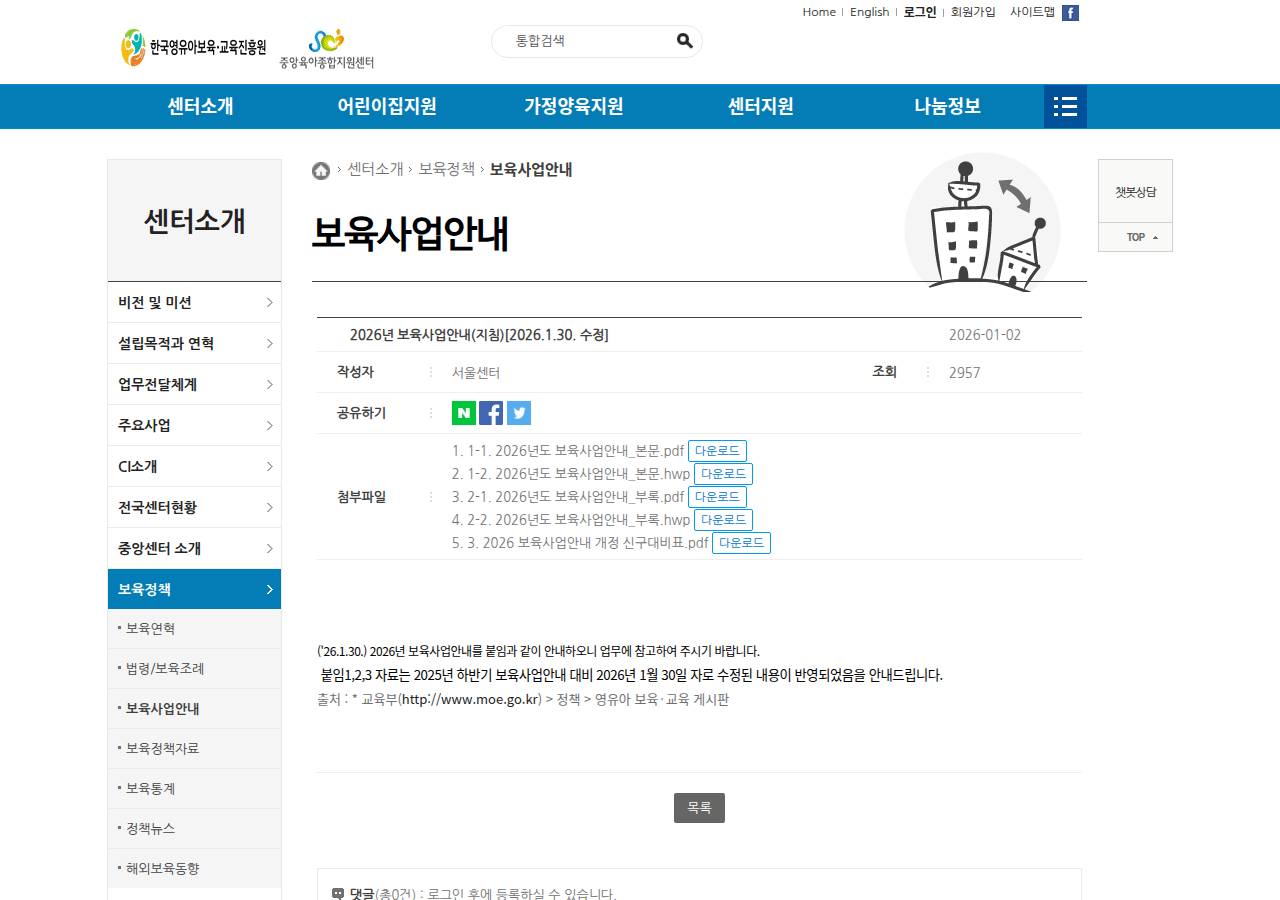Click the 목록 list button
The image size is (1280, 900).
click(x=699, y=808)
